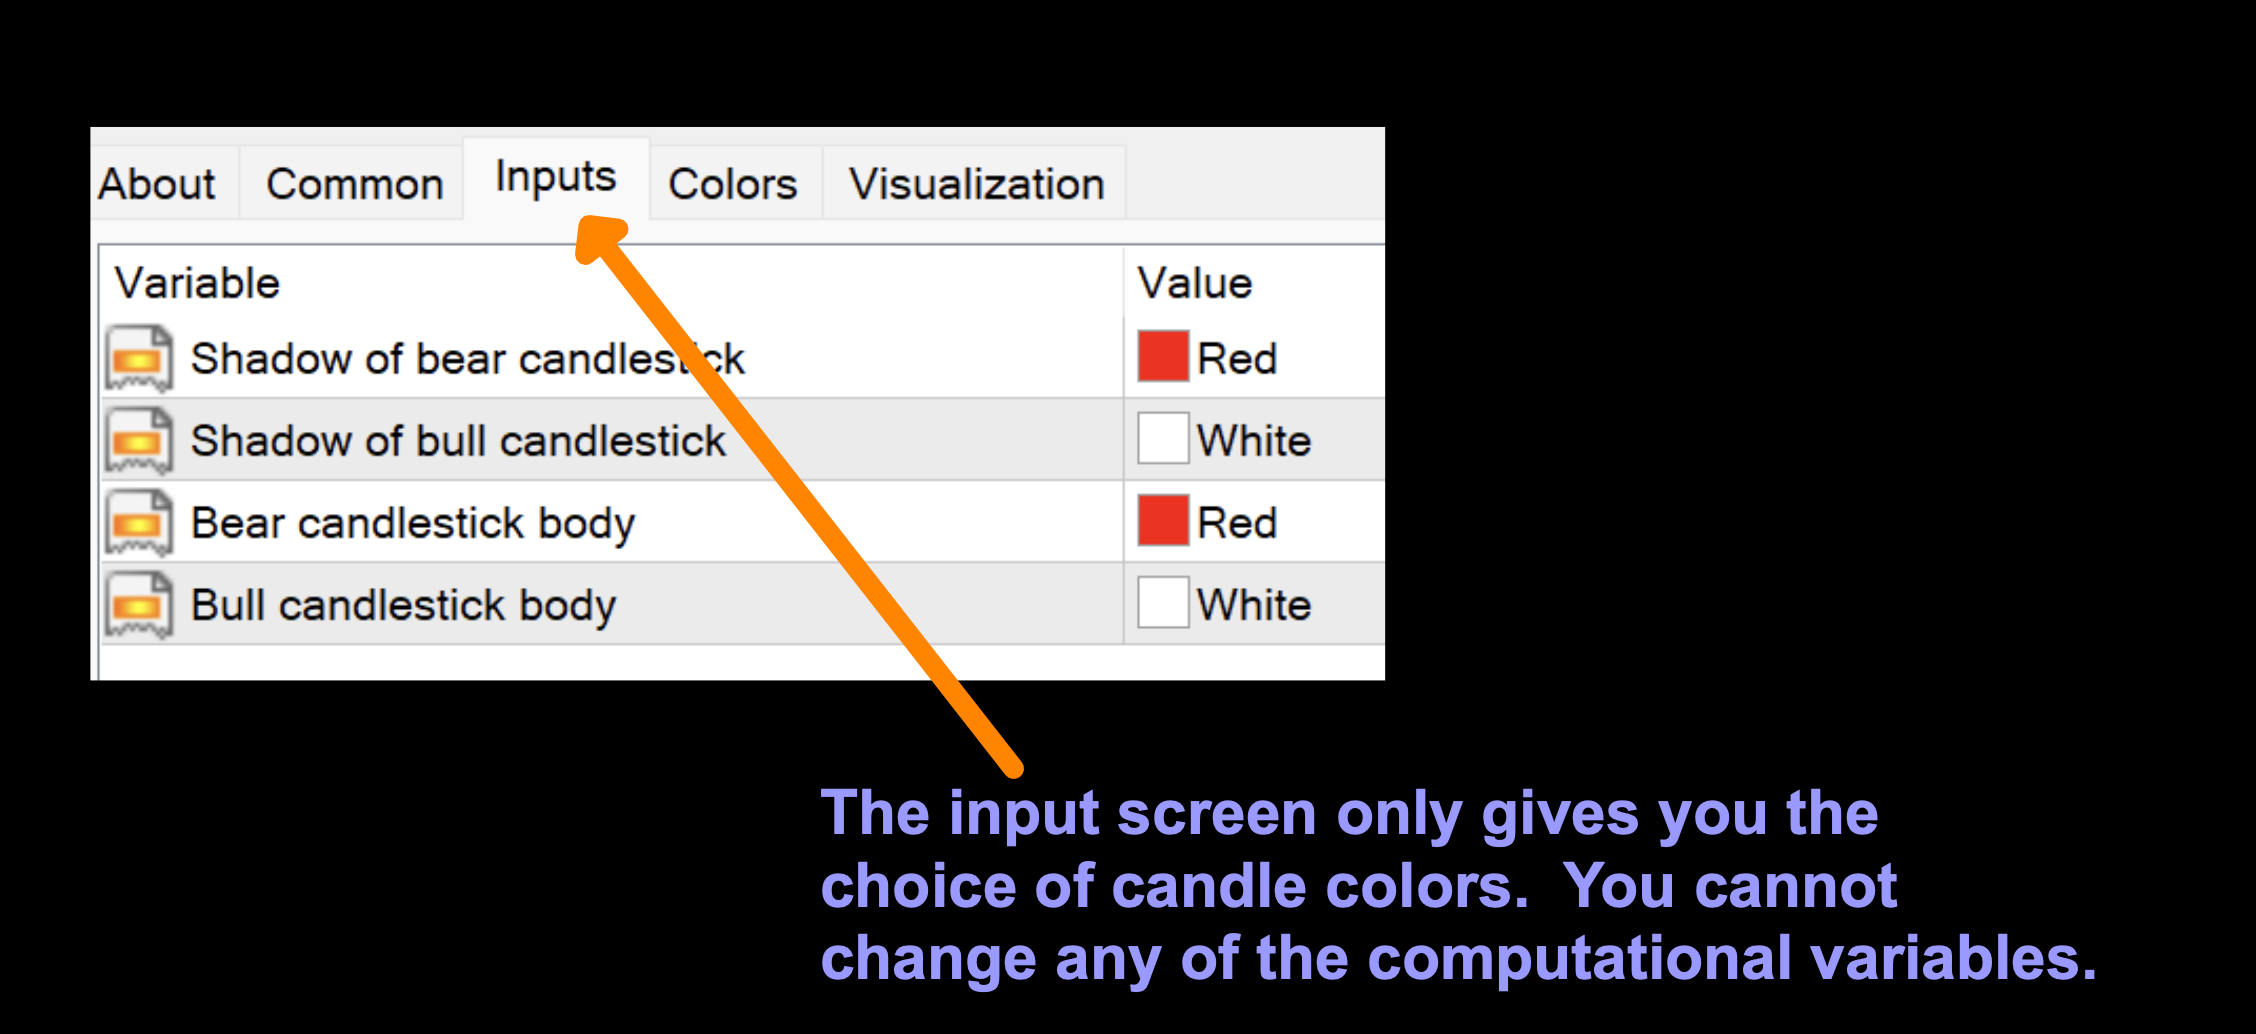This screenshot has height=1034, width=2256.
Task: Open the About tab
Action: [157, 184]
